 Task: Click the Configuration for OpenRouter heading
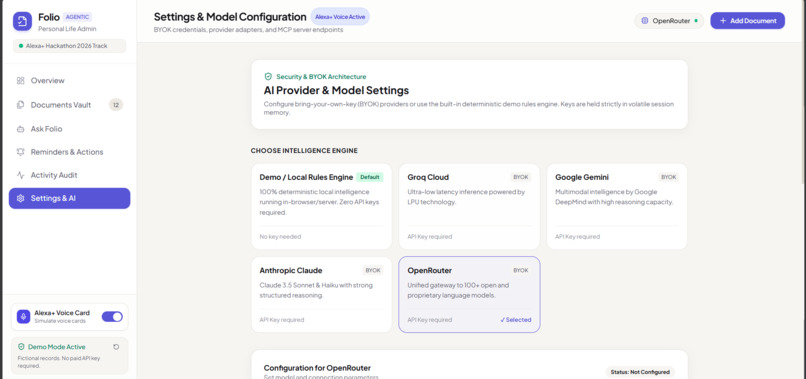[317, 368]
